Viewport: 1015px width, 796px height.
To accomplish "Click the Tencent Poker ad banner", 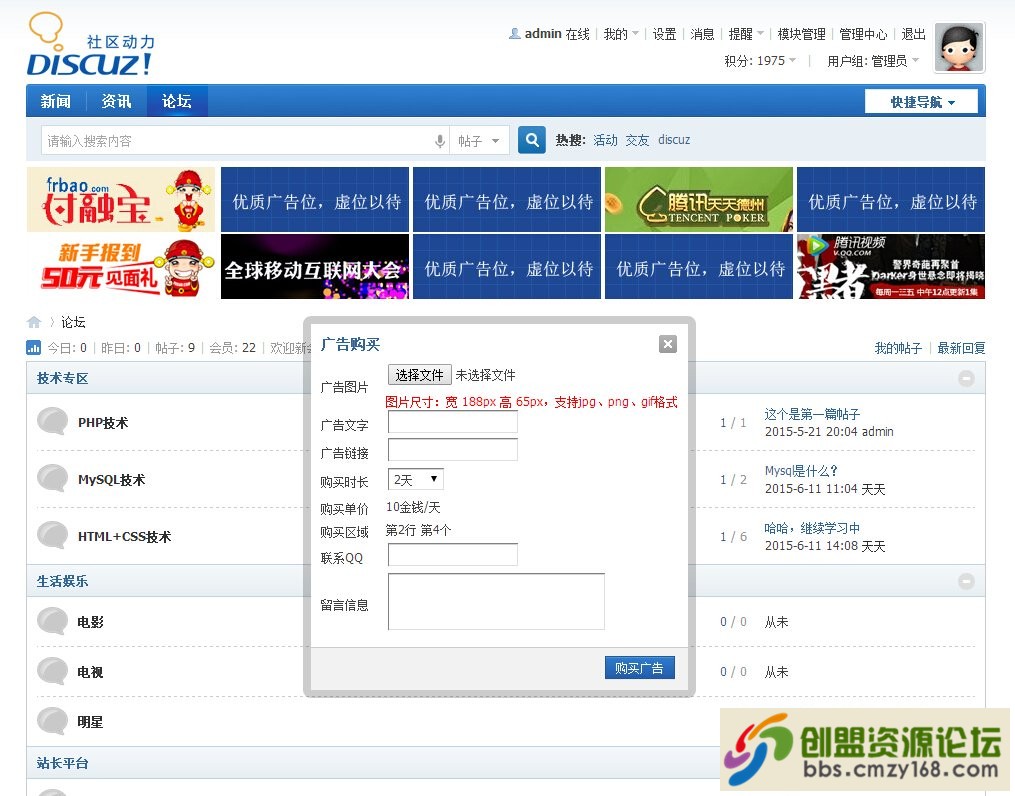I will 698,199.
